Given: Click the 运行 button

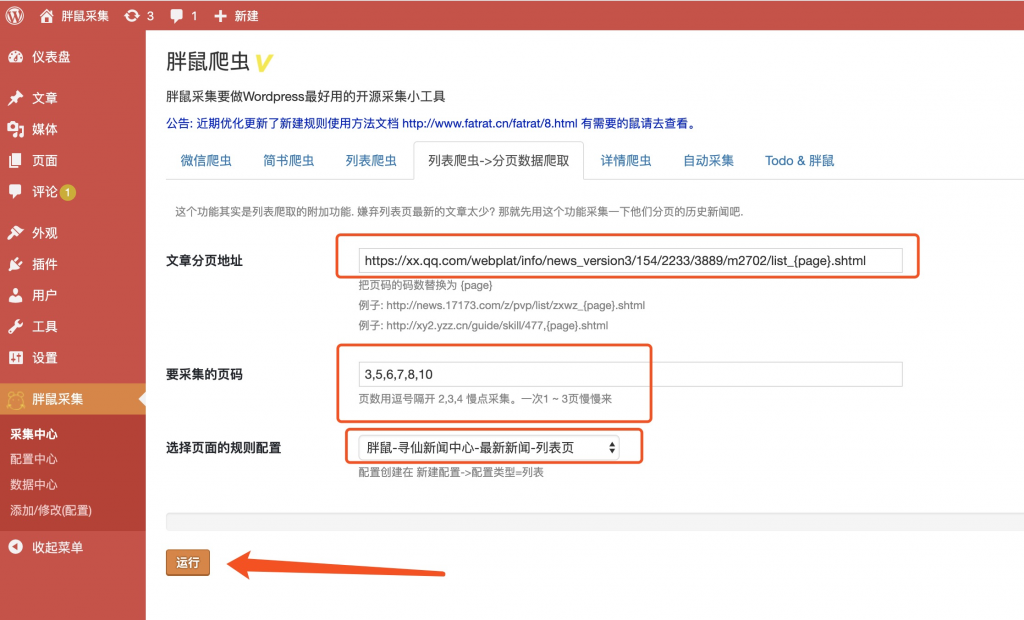Looking at the screenshot, I should pyautogui.click(x=187, y=563).
